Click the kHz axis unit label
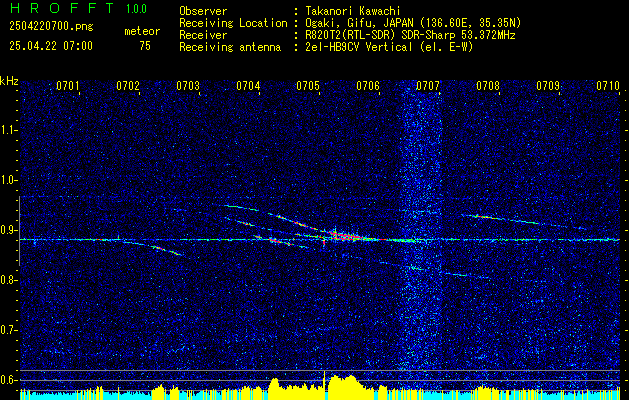Screen dimensions: 629x400 9,81
